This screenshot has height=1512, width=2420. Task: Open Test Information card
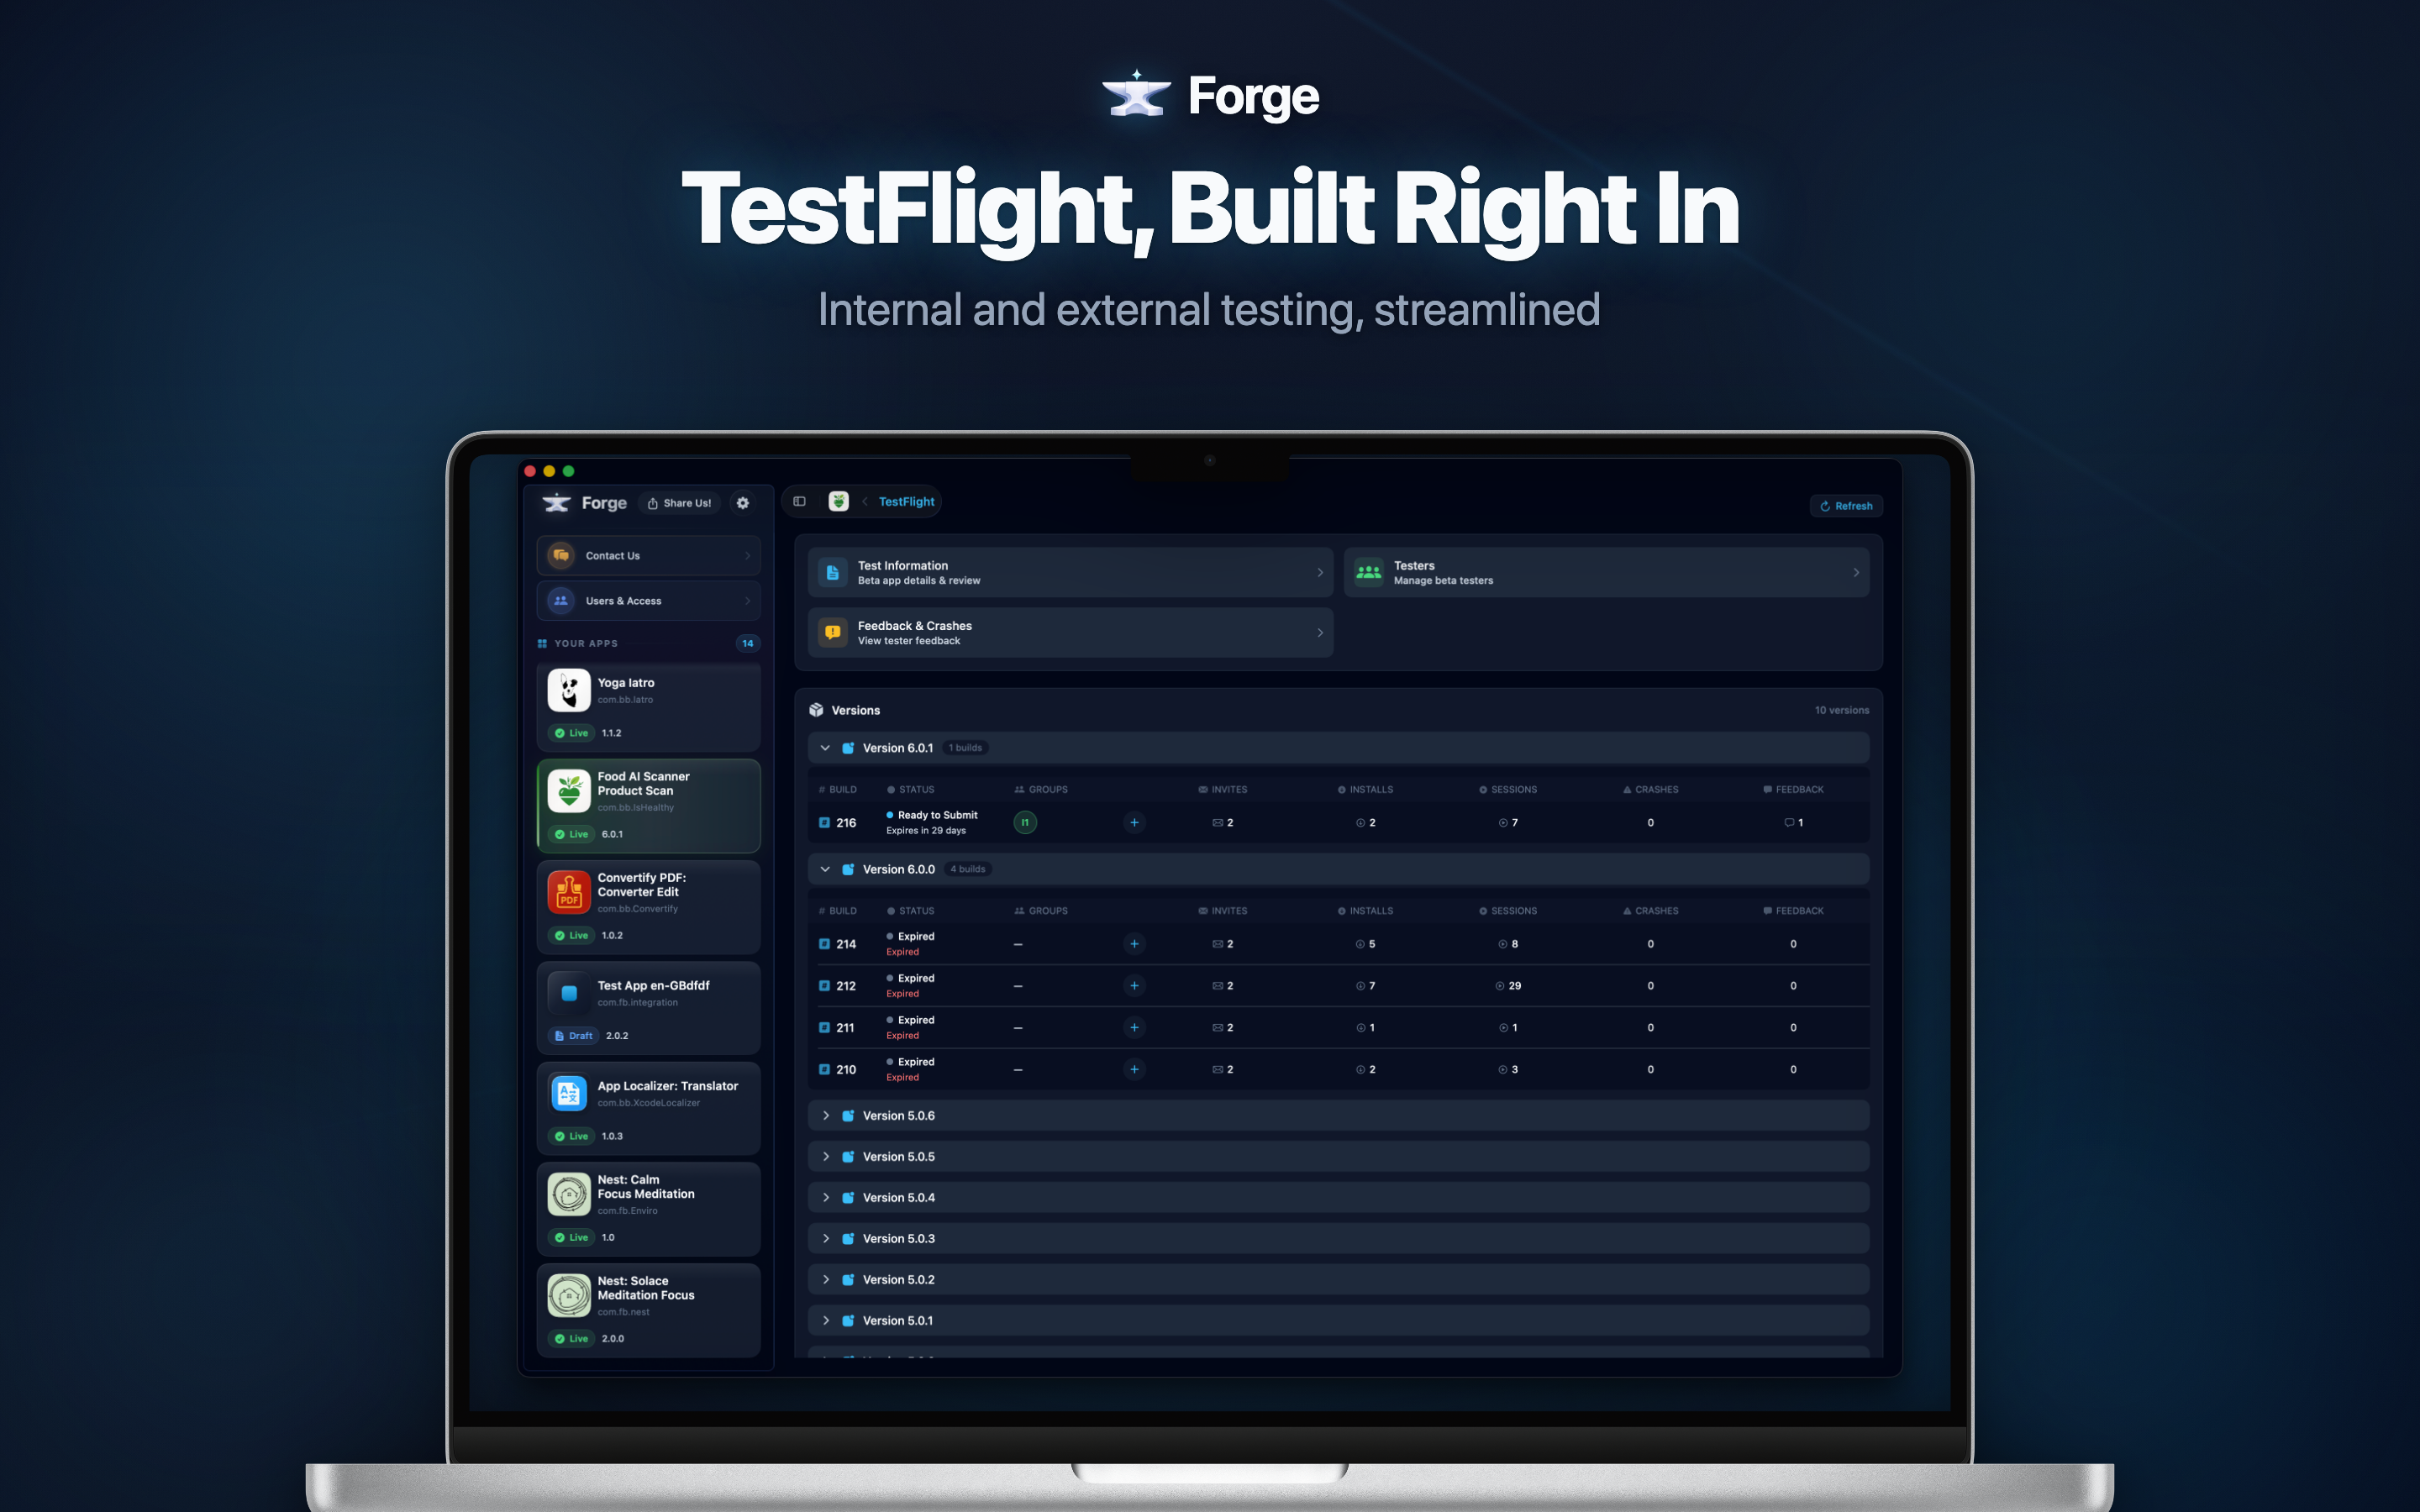[x=1070, y=573]
